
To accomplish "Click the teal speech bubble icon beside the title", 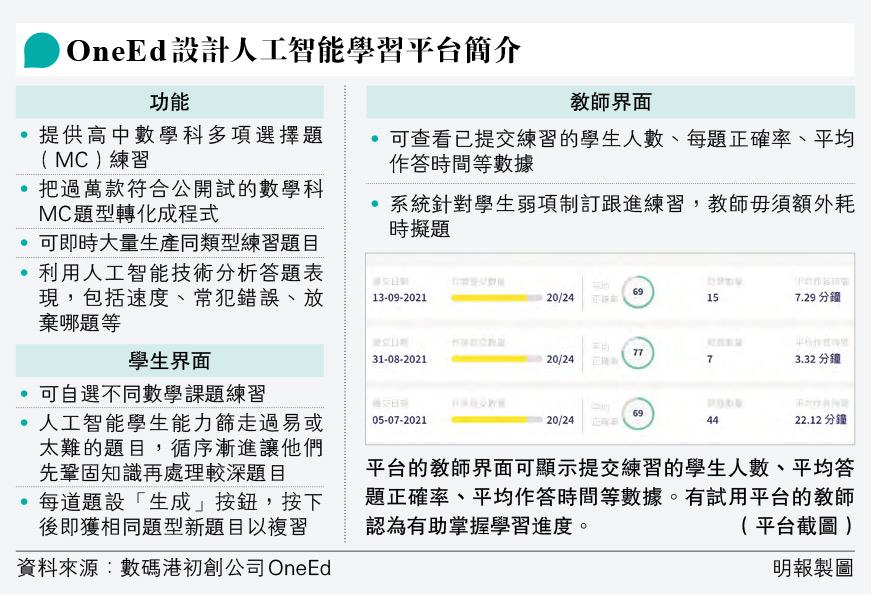I will pyautogui.click(x=41, y=50).
